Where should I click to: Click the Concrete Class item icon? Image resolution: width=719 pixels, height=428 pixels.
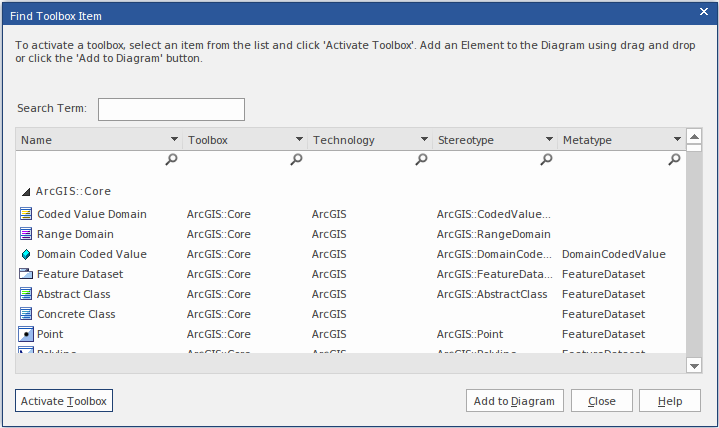pyautogui.click(x=26, y=314)
